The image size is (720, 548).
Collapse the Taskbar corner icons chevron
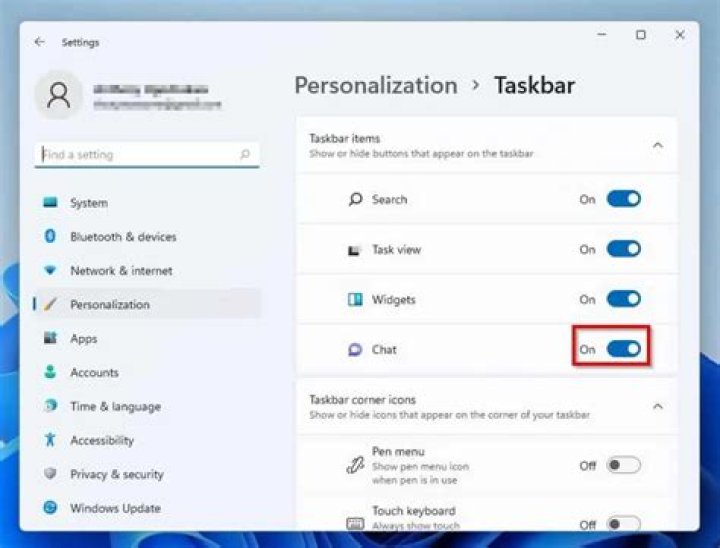[658, 407]
